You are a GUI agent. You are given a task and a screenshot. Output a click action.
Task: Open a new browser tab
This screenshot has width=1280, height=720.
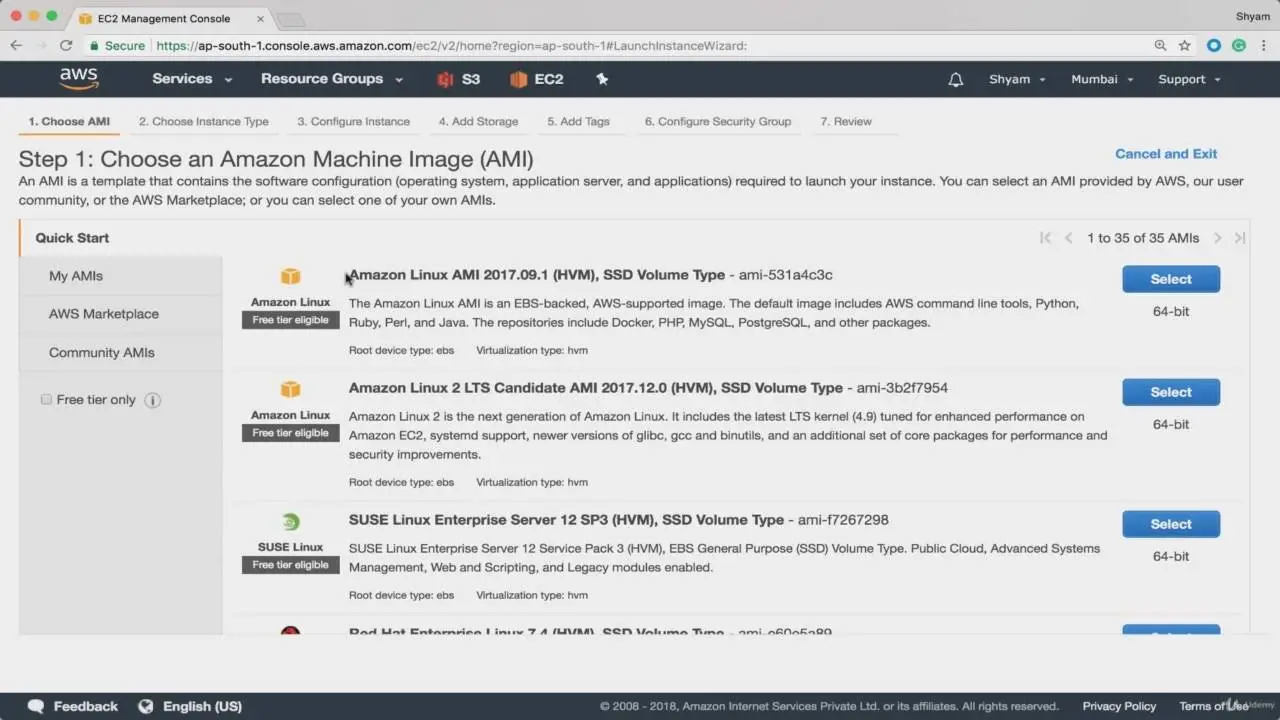290,20
